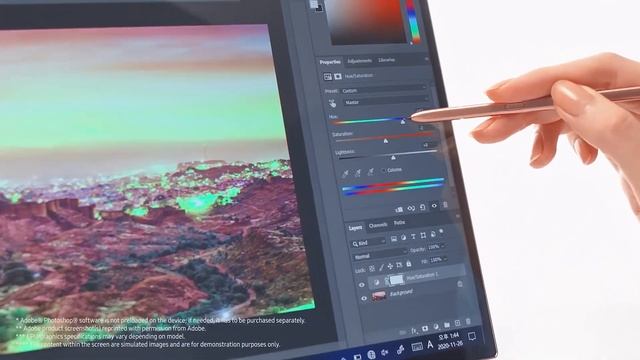Toggle adjustment layer visibility in Properties
640x360 pixels.
click(434, 206)
